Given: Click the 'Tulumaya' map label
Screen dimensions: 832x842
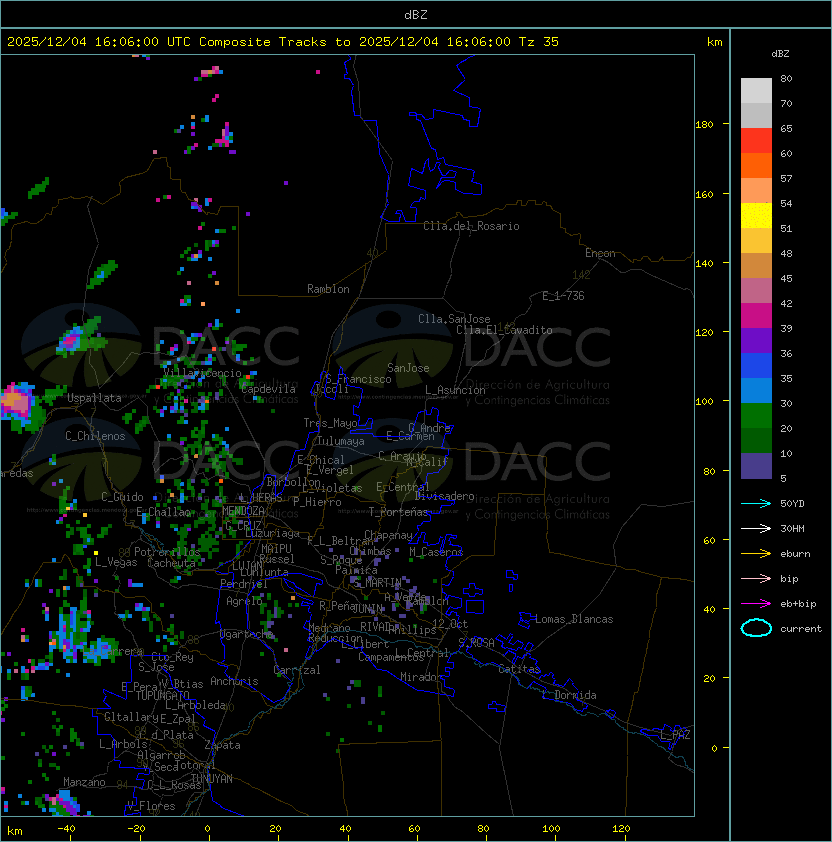Looking at the screenshot, I should (x=341, y=441).
